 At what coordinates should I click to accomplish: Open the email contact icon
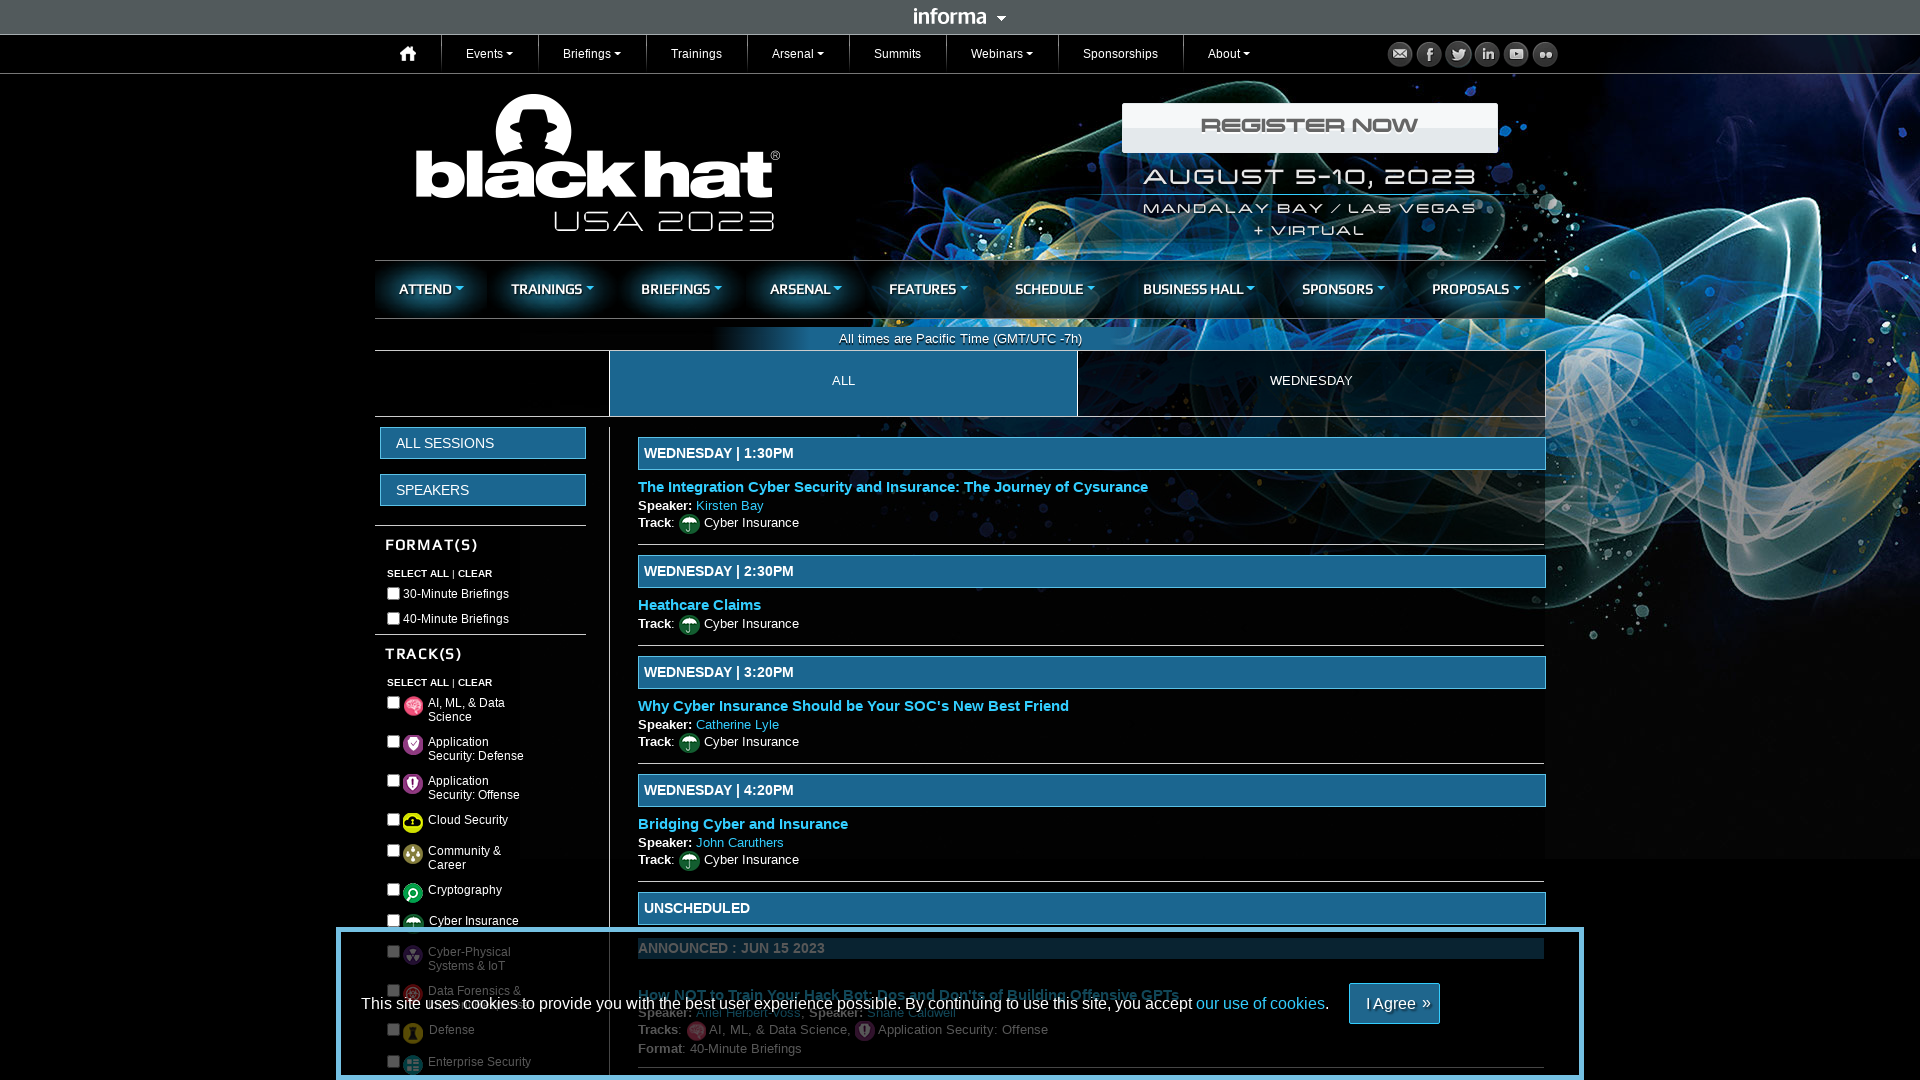tap(1400, 54)
